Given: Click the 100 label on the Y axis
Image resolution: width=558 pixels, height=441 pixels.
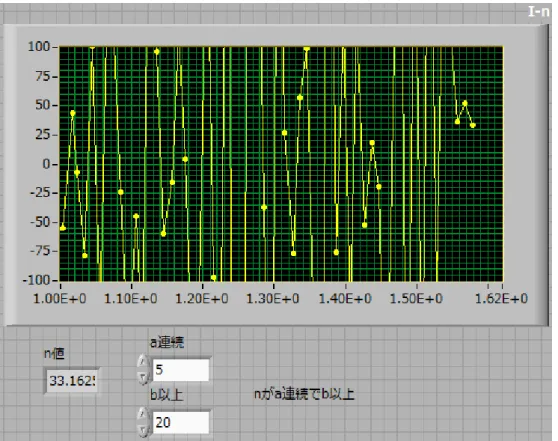Looking at the screenshot, I should pyautogui.click(x=39, y=46).
